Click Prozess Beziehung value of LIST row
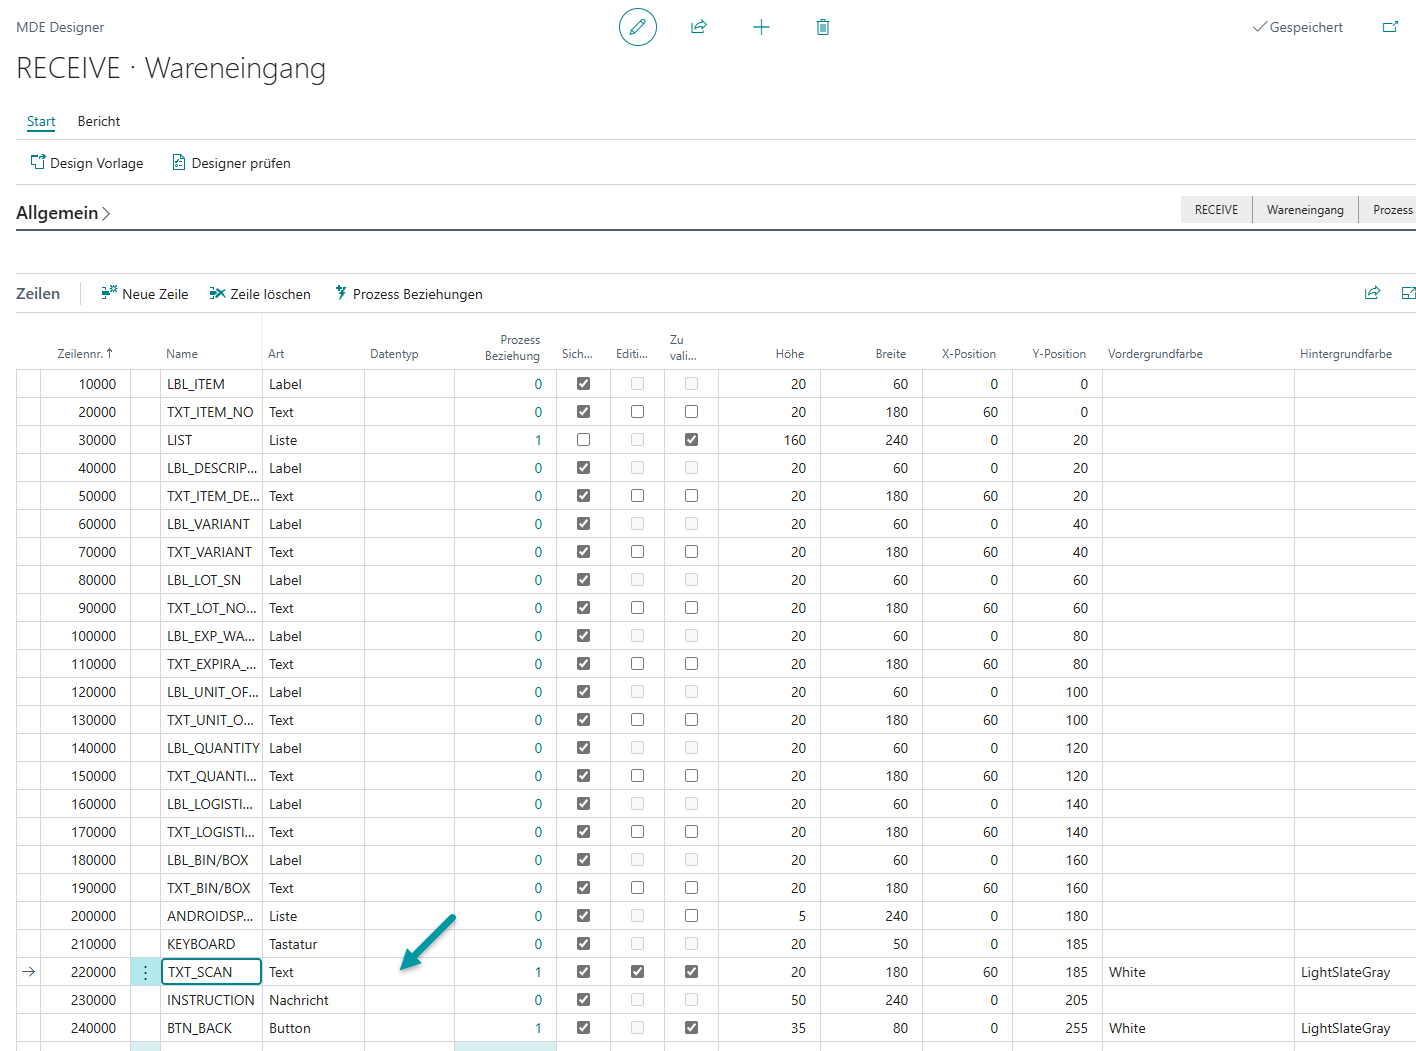Viewport: 1416px width, 1051px height. pos(538,440)
